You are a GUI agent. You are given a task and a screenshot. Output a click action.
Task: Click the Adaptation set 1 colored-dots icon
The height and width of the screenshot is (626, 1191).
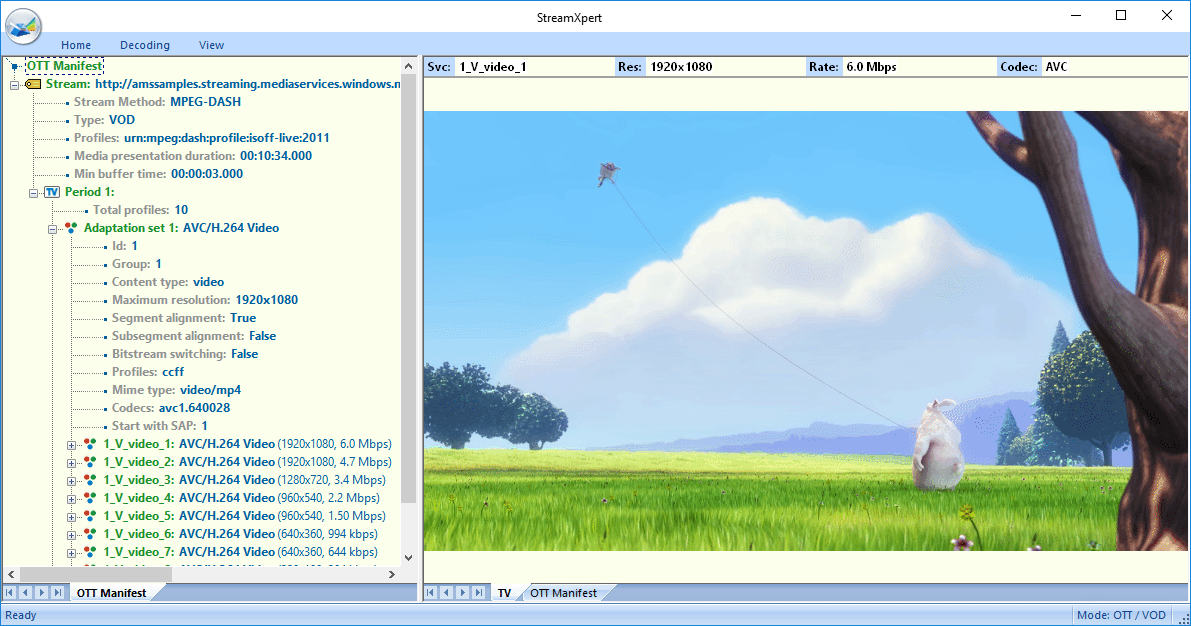point(71,228)
